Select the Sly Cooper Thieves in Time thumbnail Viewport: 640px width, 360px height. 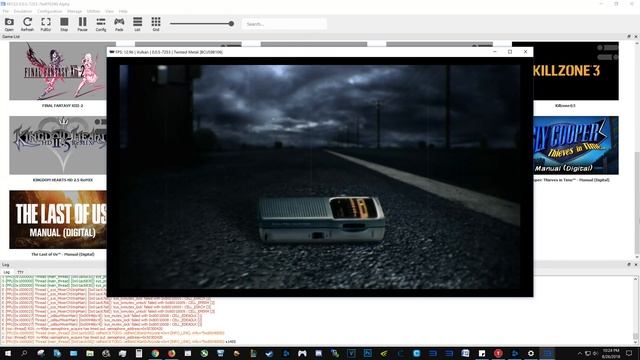pyautogui.click(x=576, y=145)
